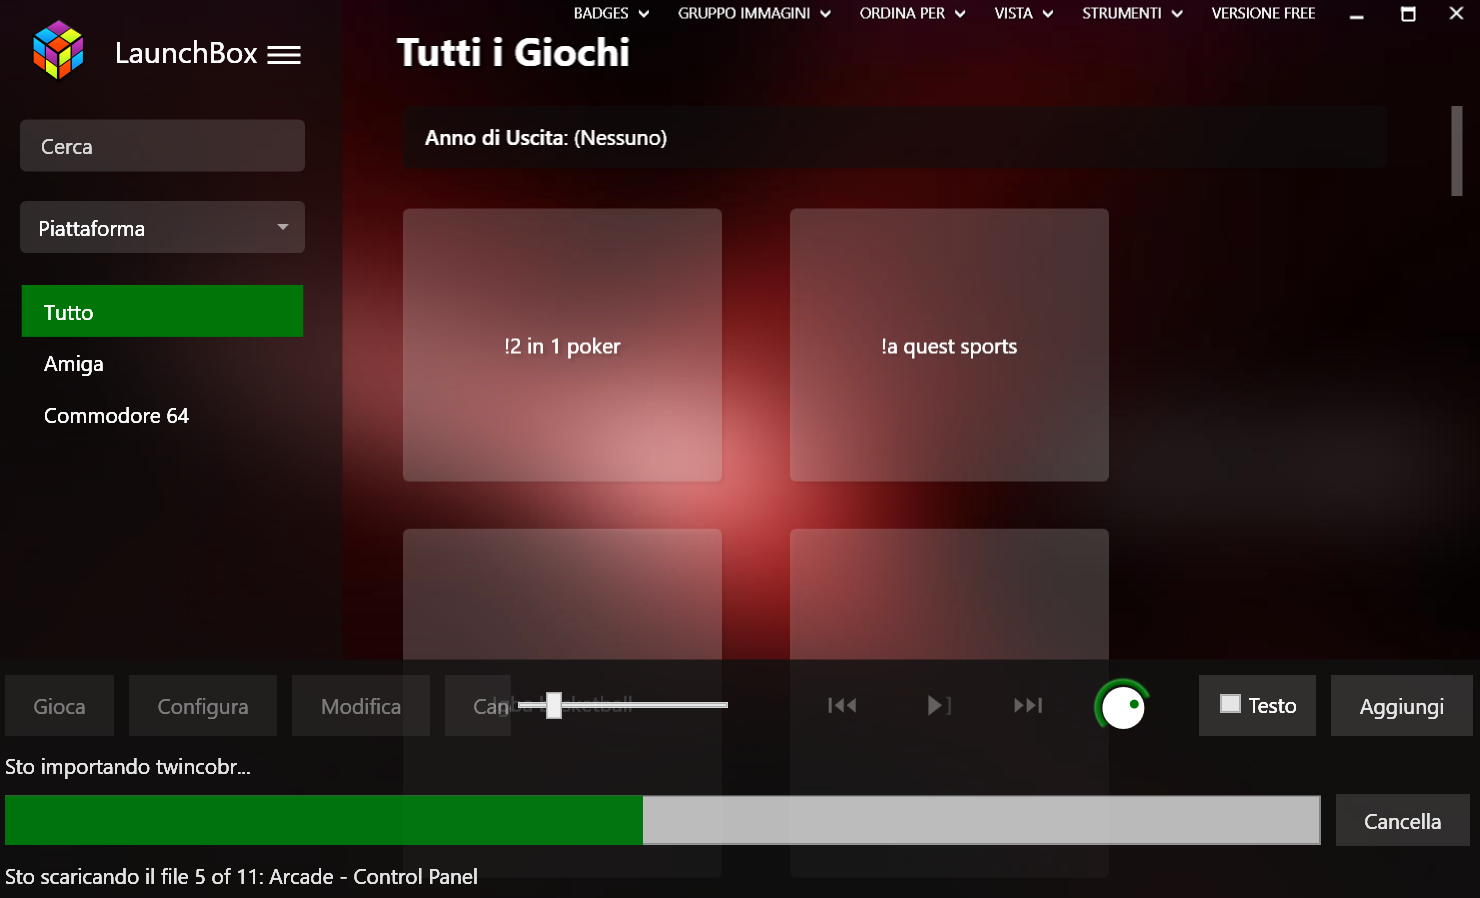Open the Piattaforma dropdown

point(162,227)
